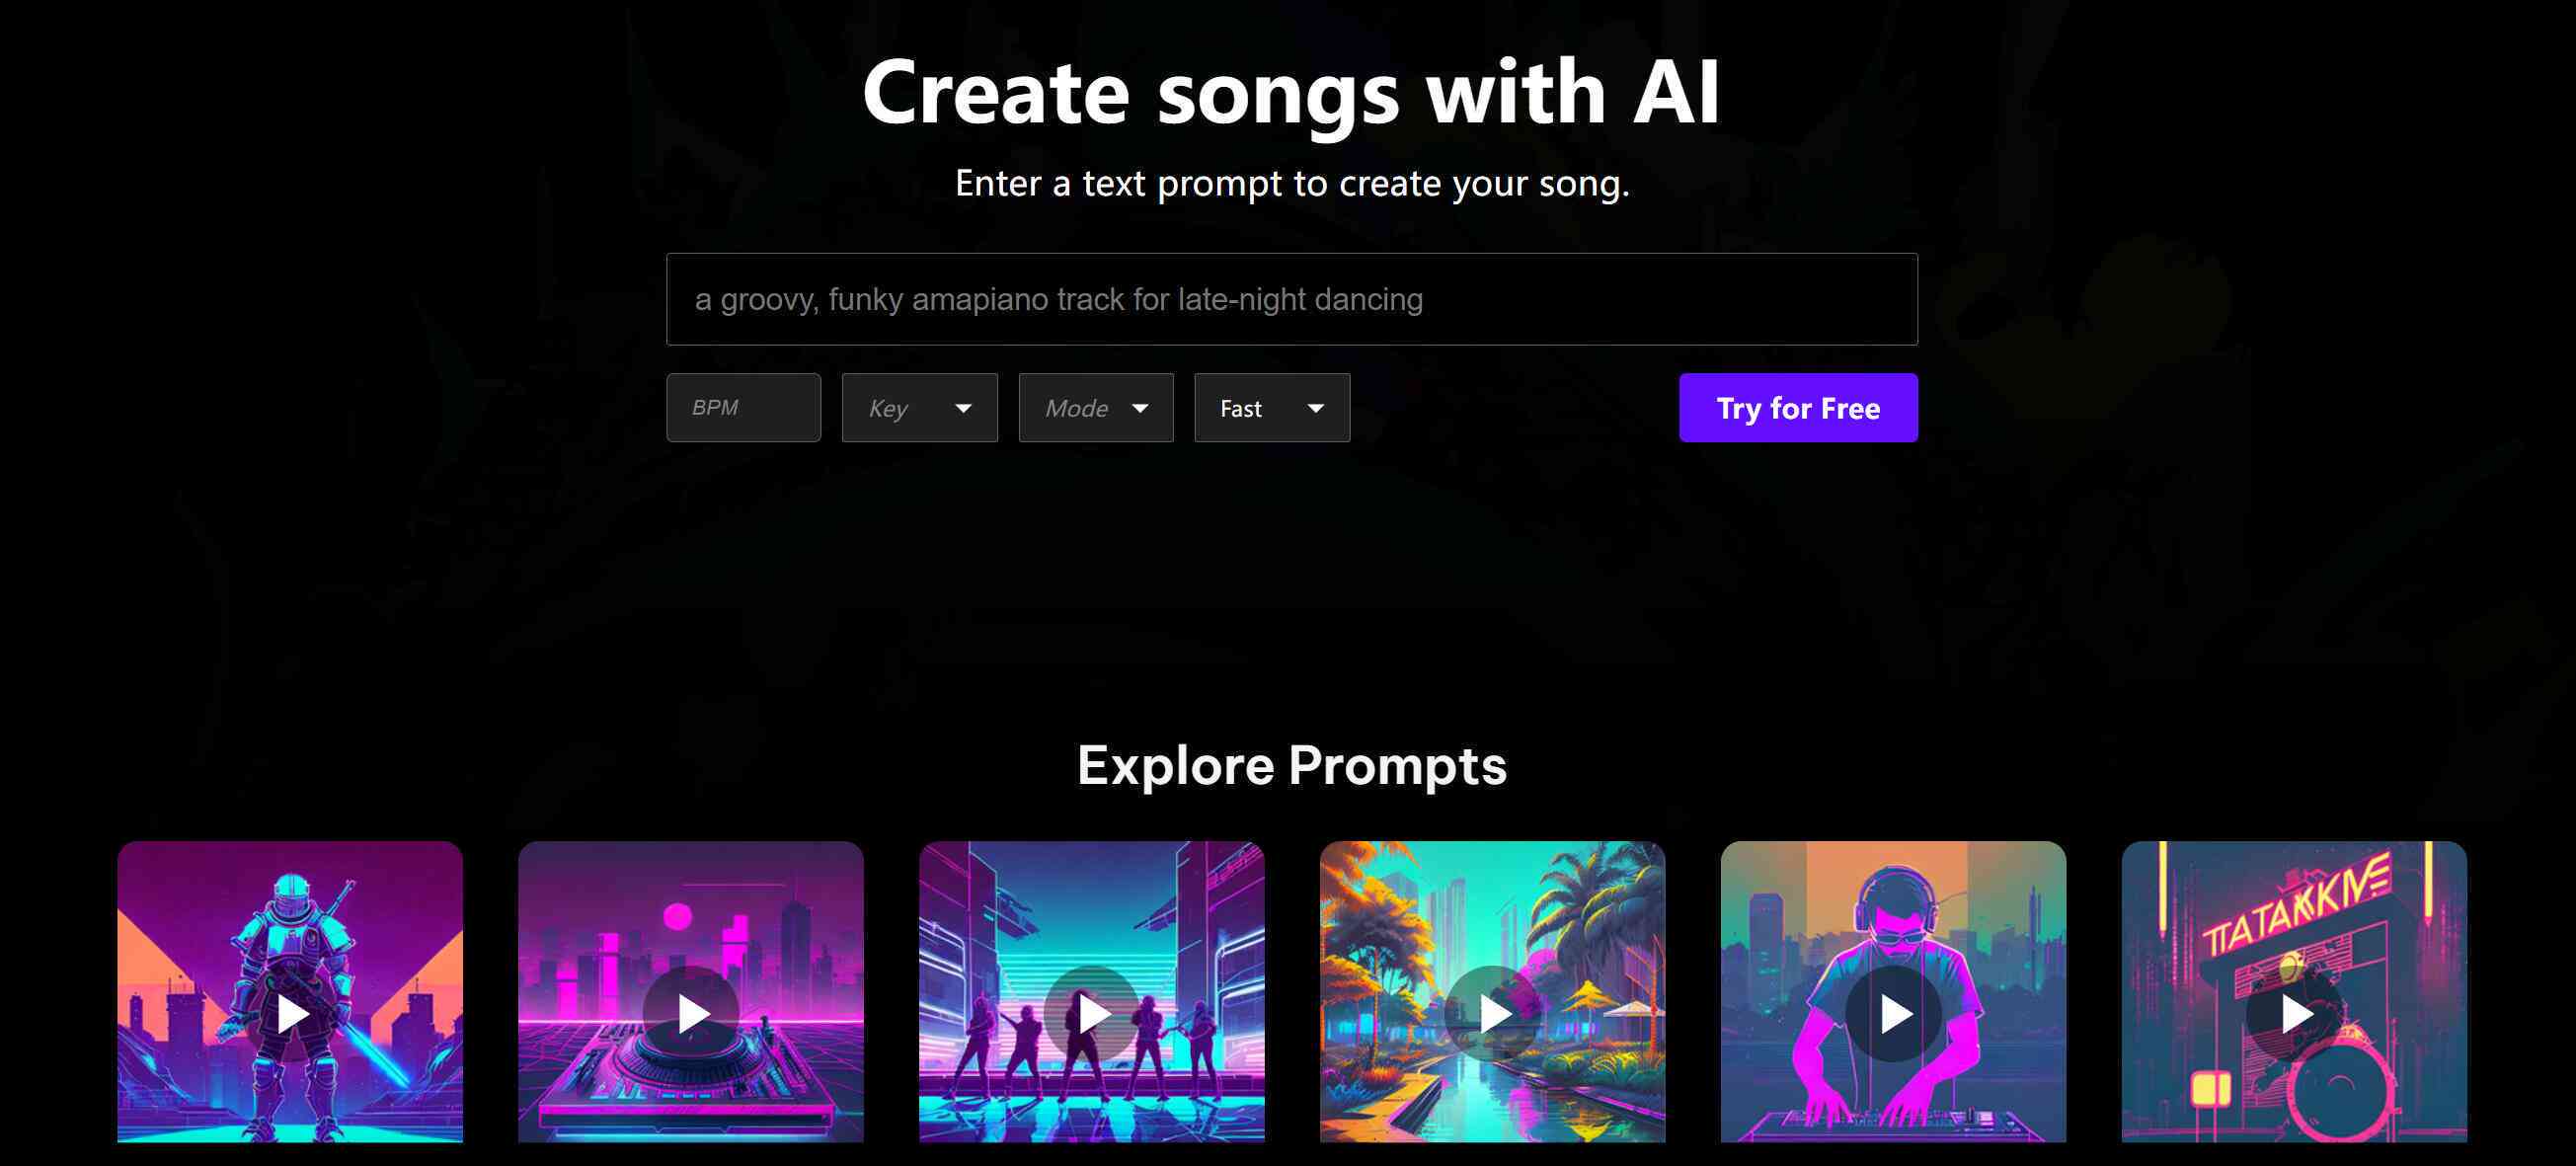Click the play button on TATAKKIVE sign thumbnail
This screenshot has width=2576, height=1166.
click(x=2297, y=1012)
